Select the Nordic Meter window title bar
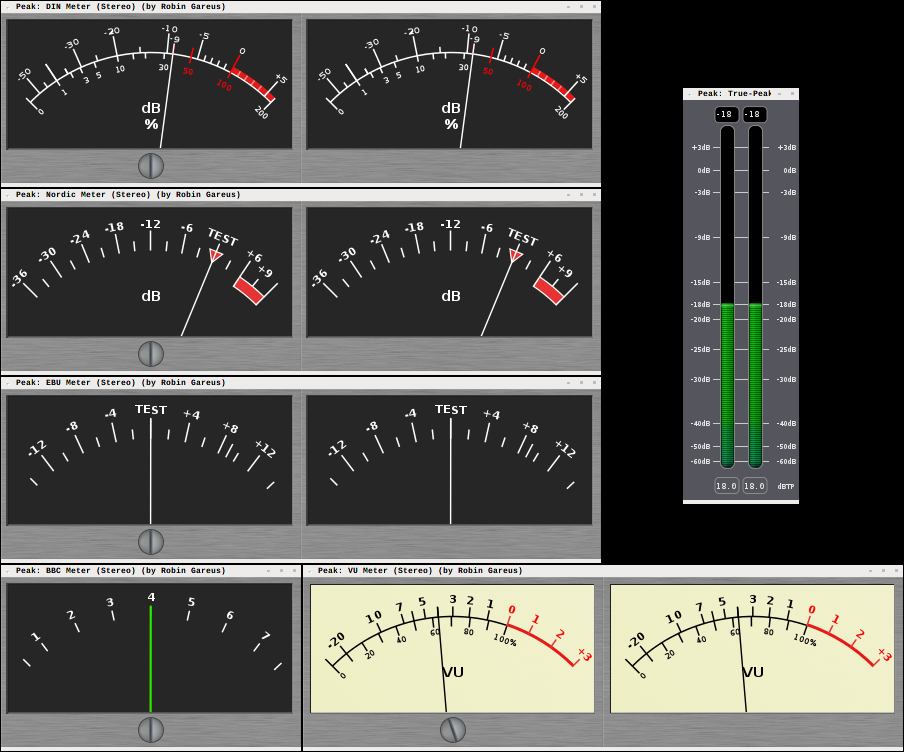Viewport: 904px width, 752px height. (128, 195)
